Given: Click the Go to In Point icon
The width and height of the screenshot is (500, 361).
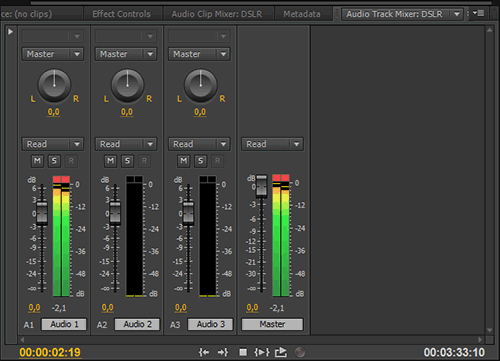Looking at the screenshot, I should click(x=204, y=352).
